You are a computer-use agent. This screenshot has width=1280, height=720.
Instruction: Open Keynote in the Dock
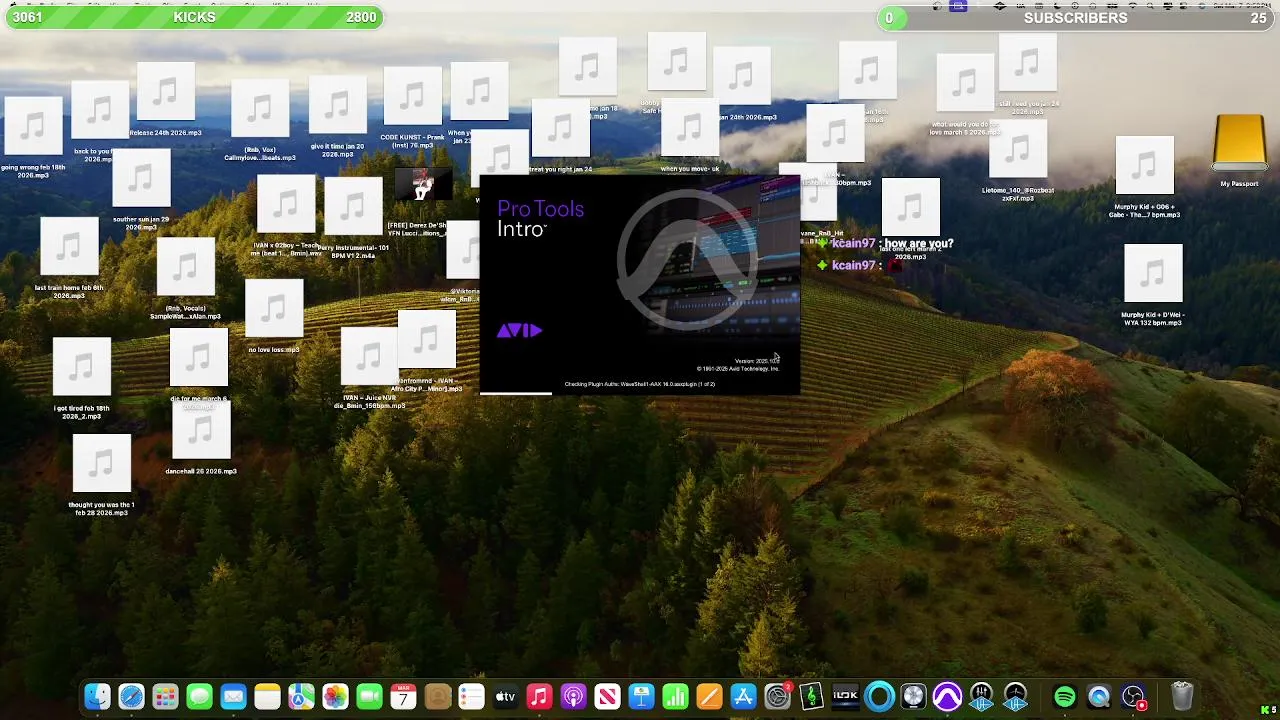point(641,696)
